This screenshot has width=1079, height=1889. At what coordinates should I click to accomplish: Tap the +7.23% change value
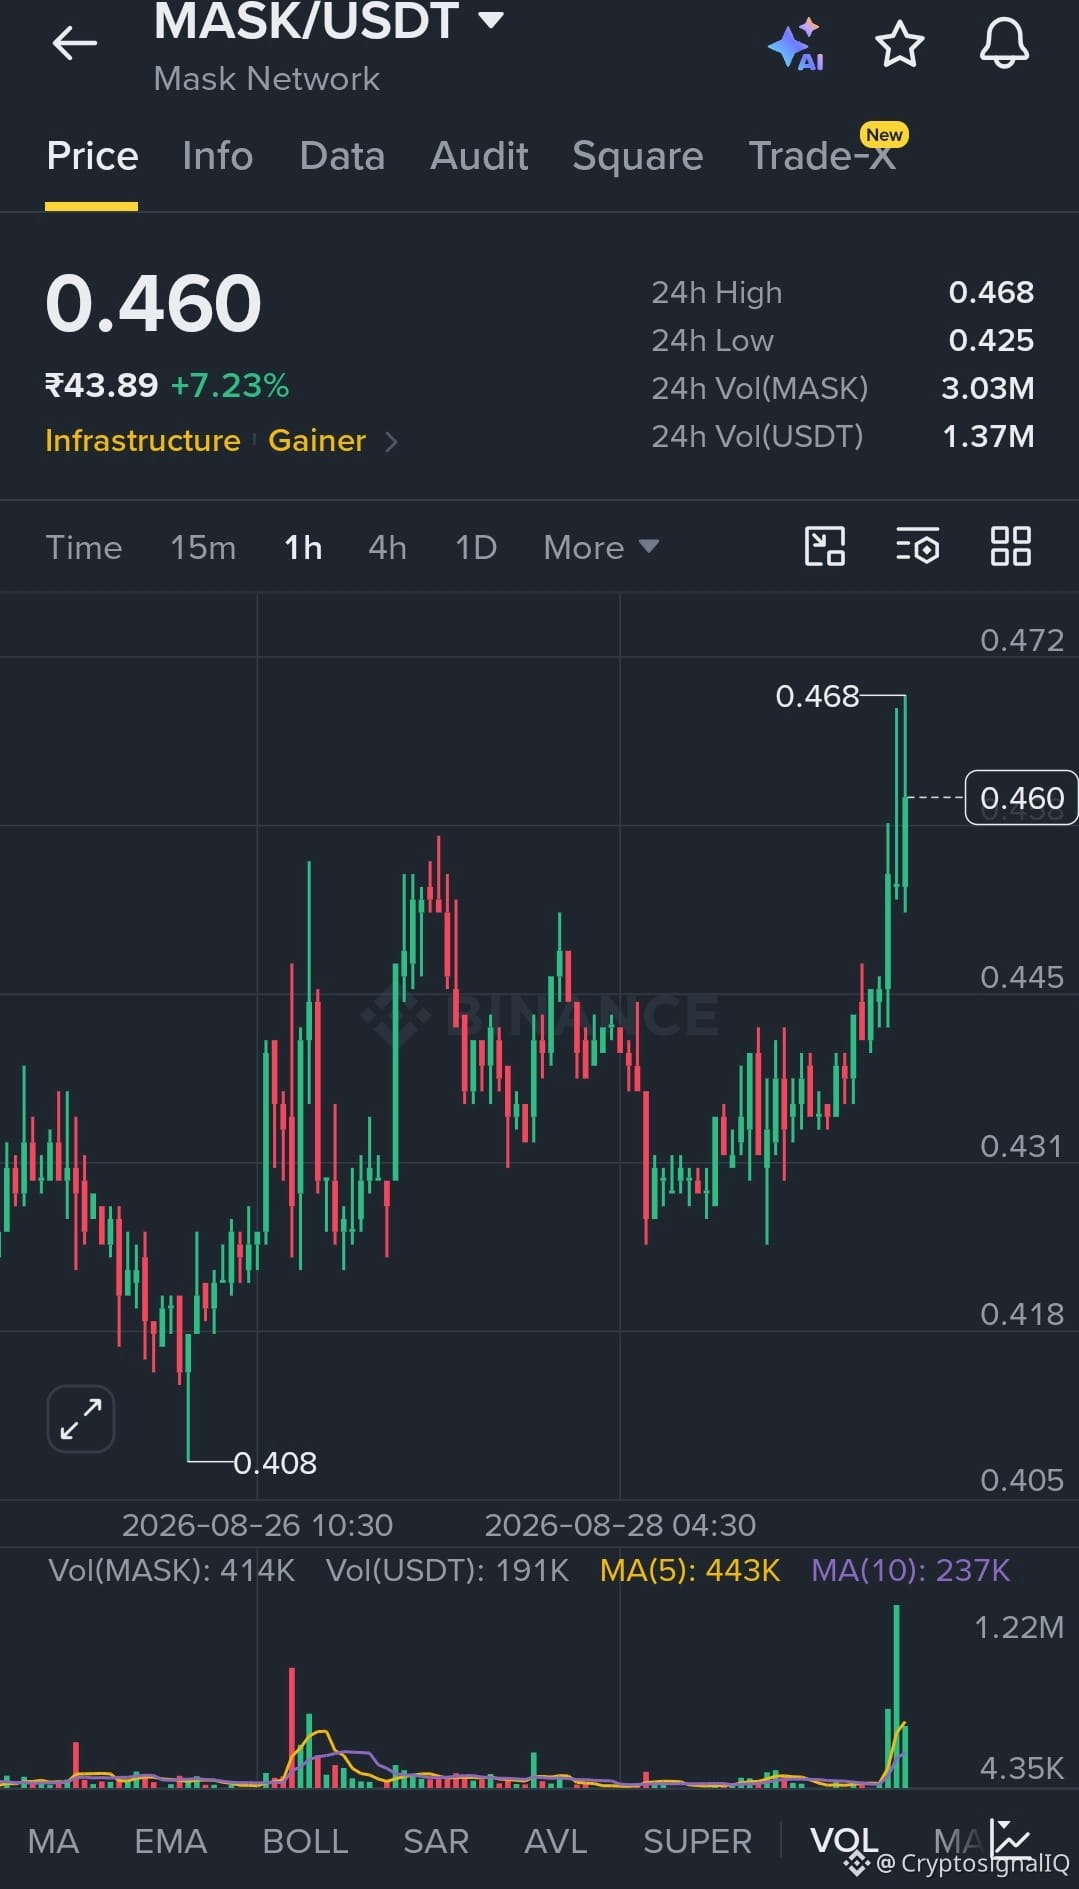(x=230, y=385)
